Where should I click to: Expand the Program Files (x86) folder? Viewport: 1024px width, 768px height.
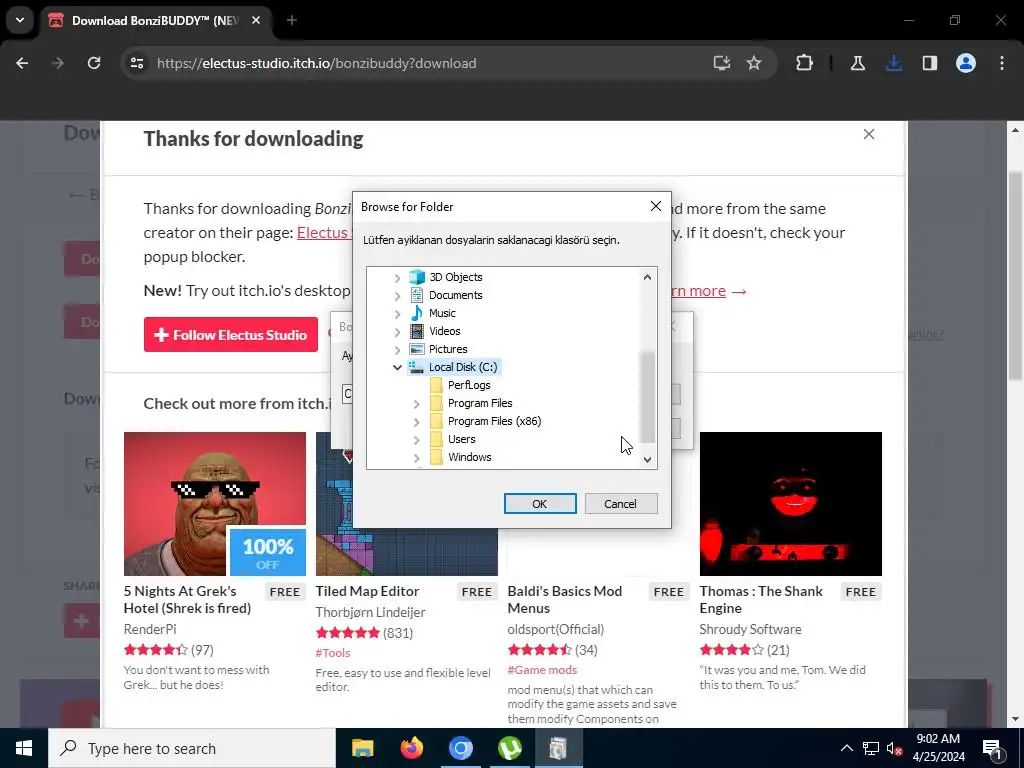pos(416,422)
